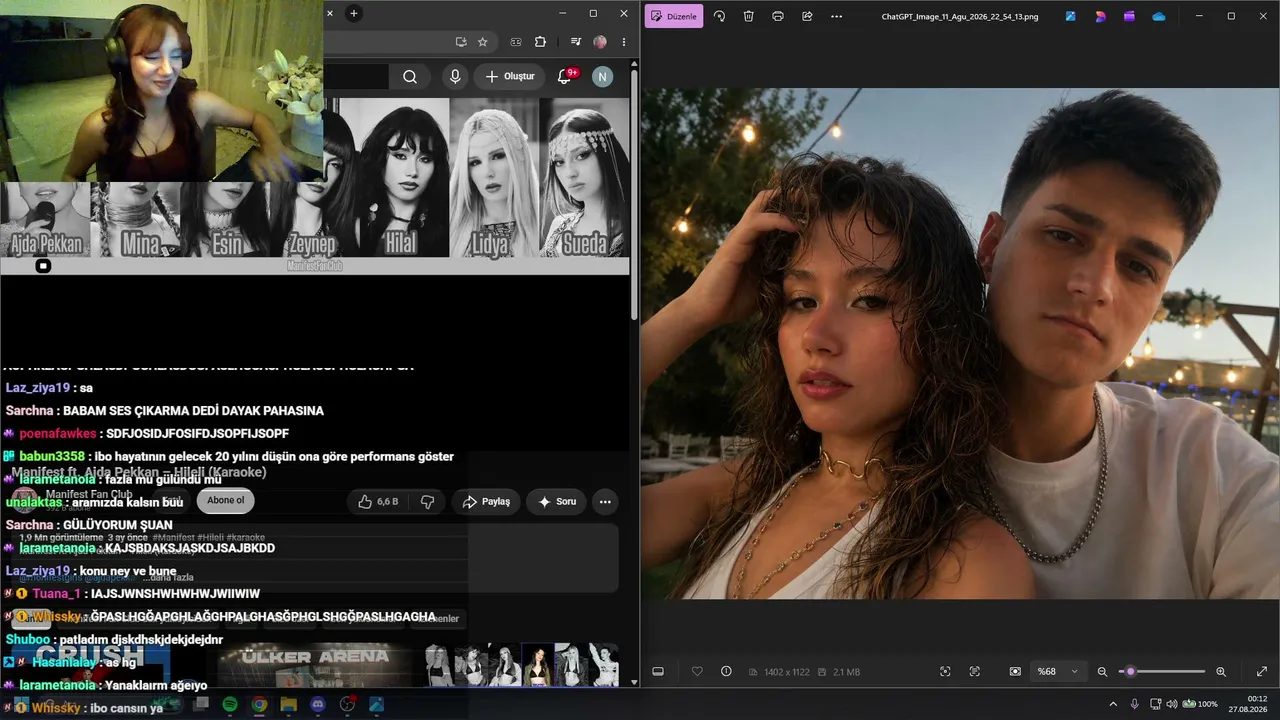Zoom out with the minus magnifier

point(1102,671)
